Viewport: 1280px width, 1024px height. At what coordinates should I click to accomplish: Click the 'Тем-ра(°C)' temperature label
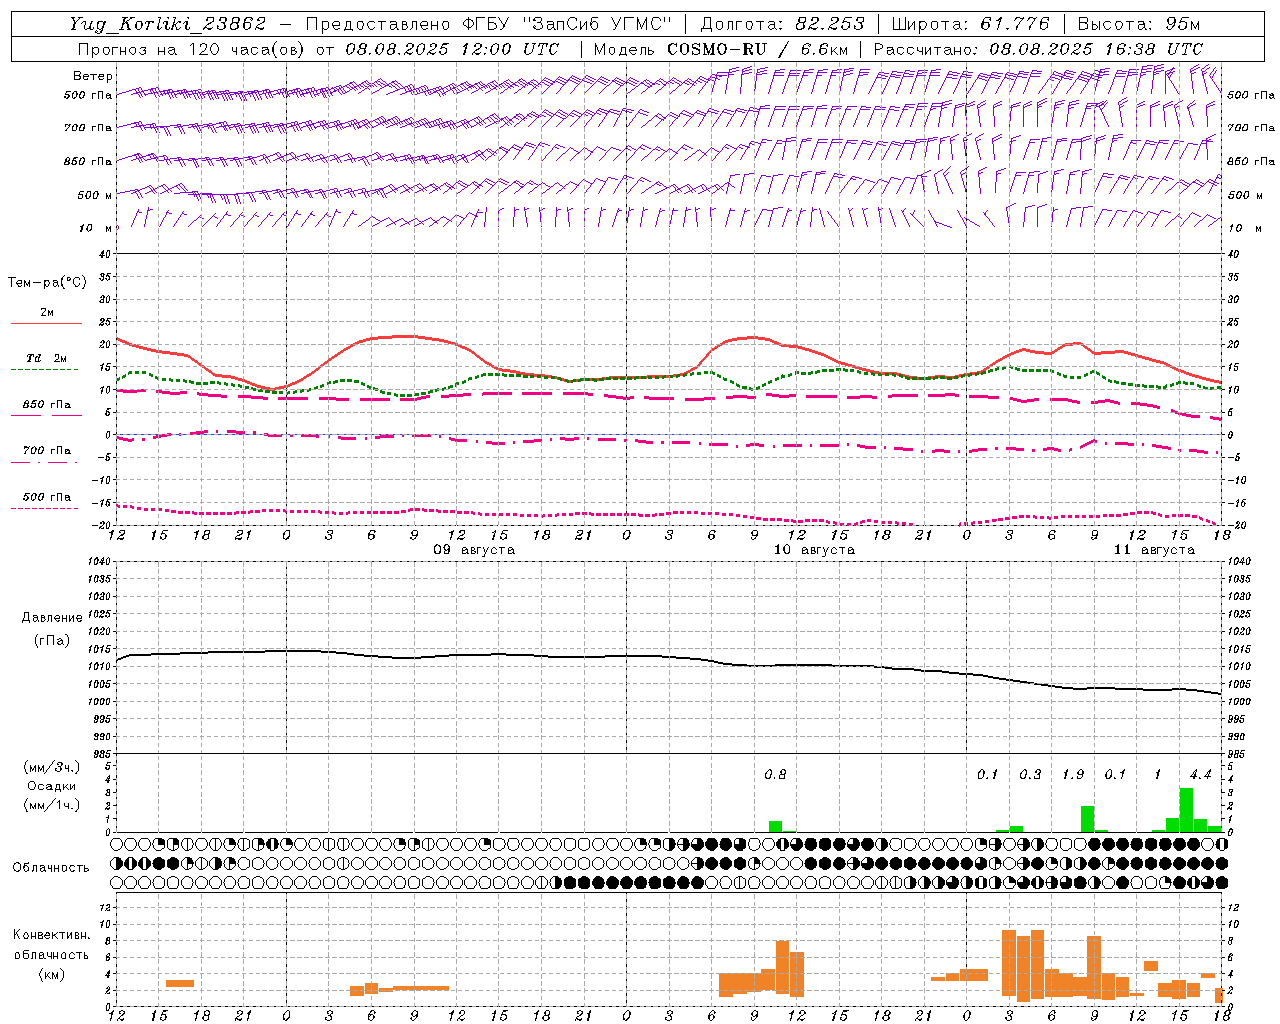tap(47, 283)
